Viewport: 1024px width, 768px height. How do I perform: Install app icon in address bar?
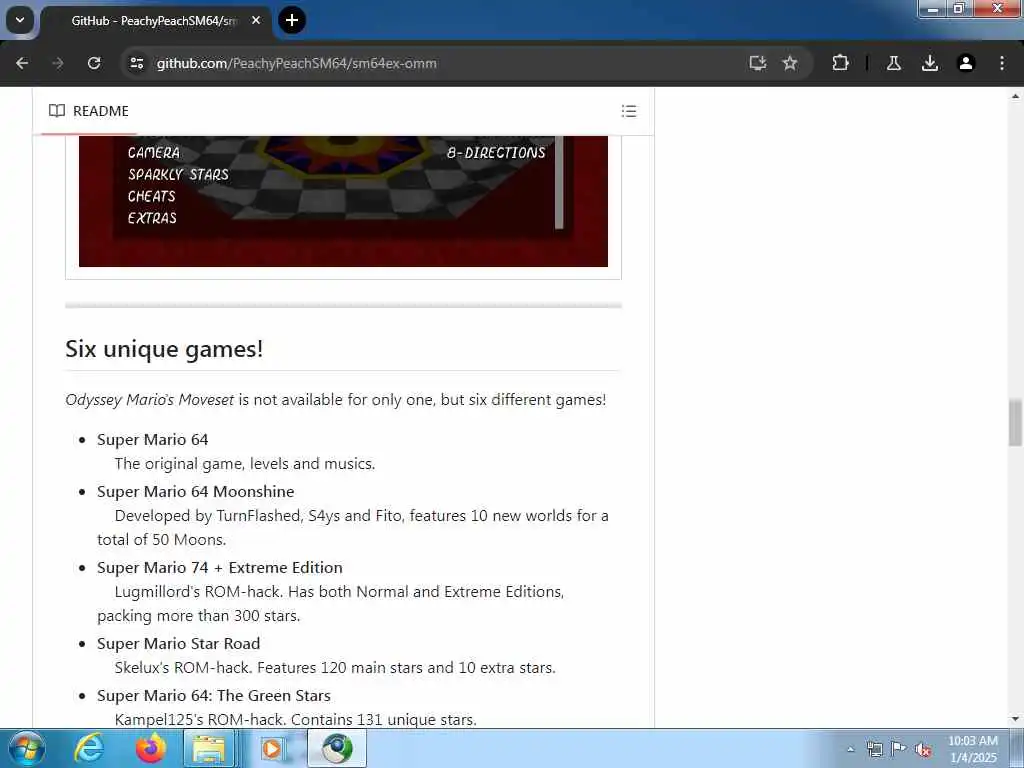[758, 63]
